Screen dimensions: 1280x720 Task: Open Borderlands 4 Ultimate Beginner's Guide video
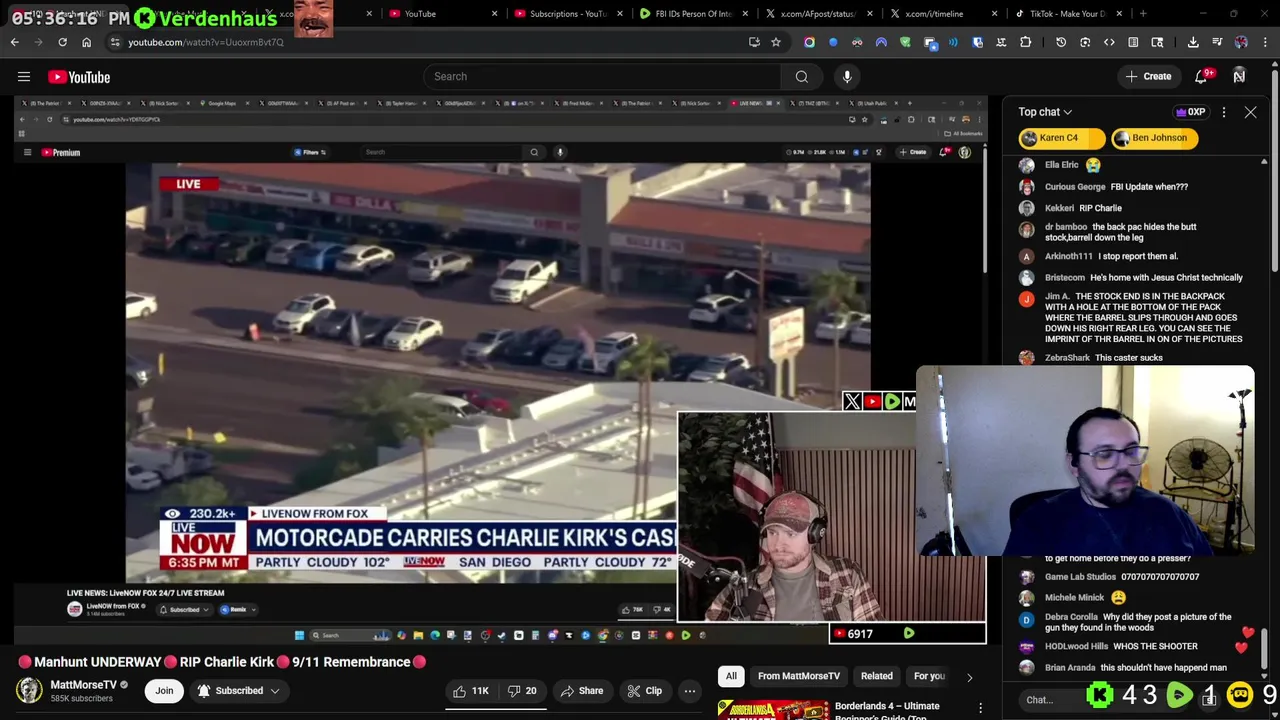[887, 711]
